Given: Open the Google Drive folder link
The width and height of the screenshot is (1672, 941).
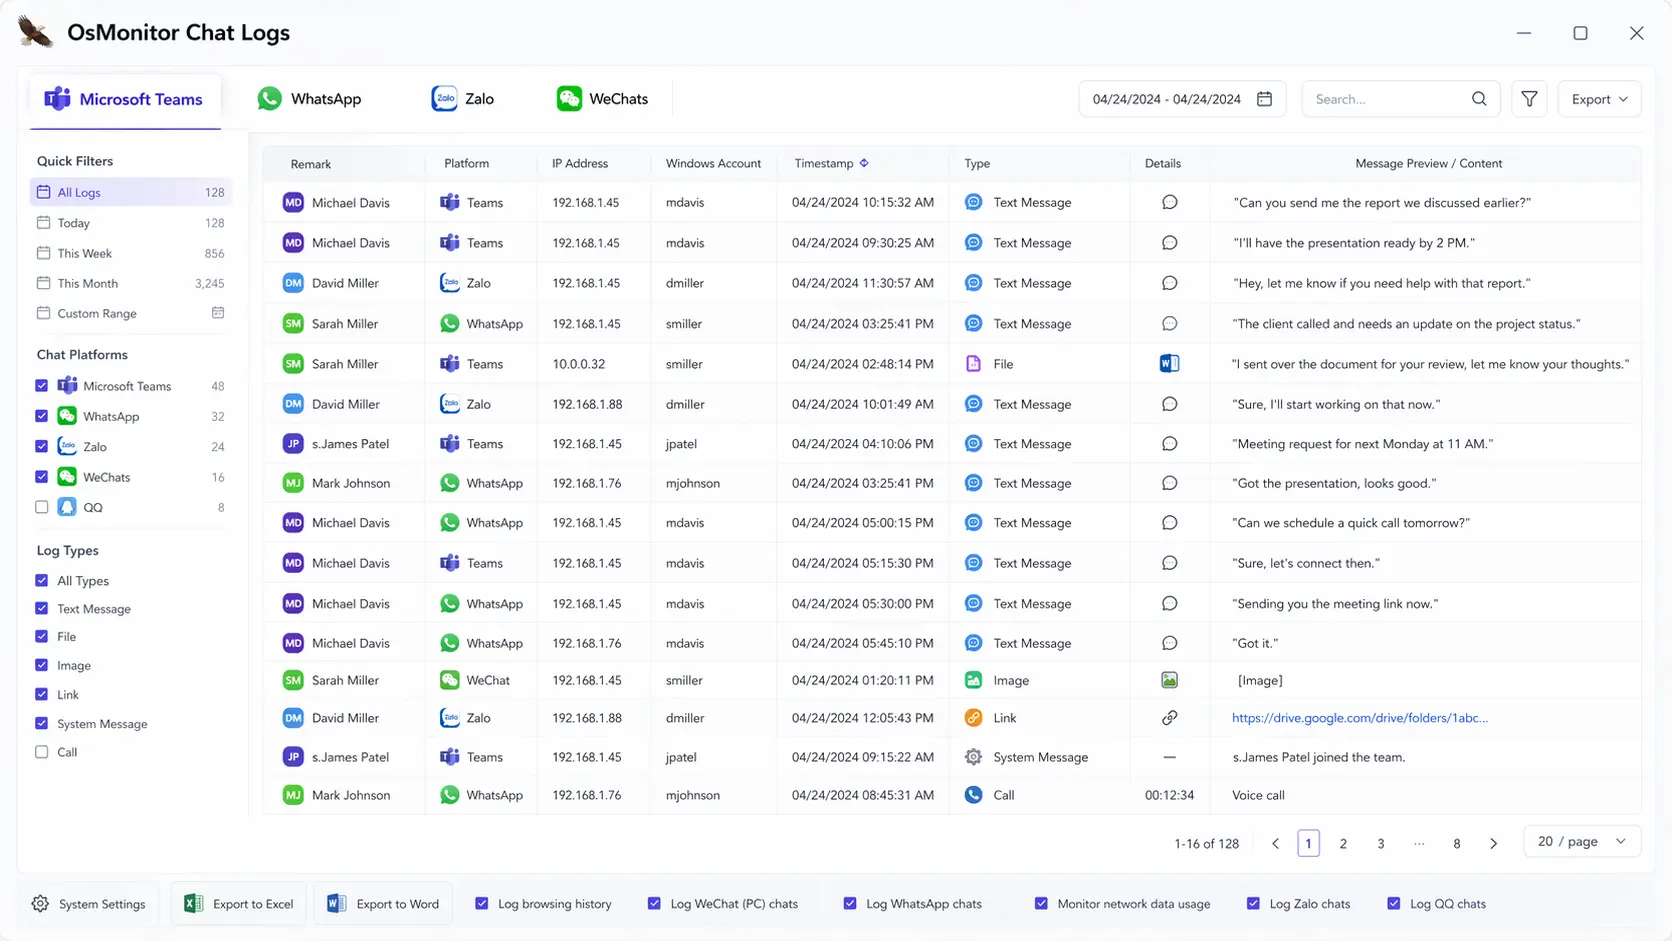Looking at the screenshot, I should (x=1360, y=718).
